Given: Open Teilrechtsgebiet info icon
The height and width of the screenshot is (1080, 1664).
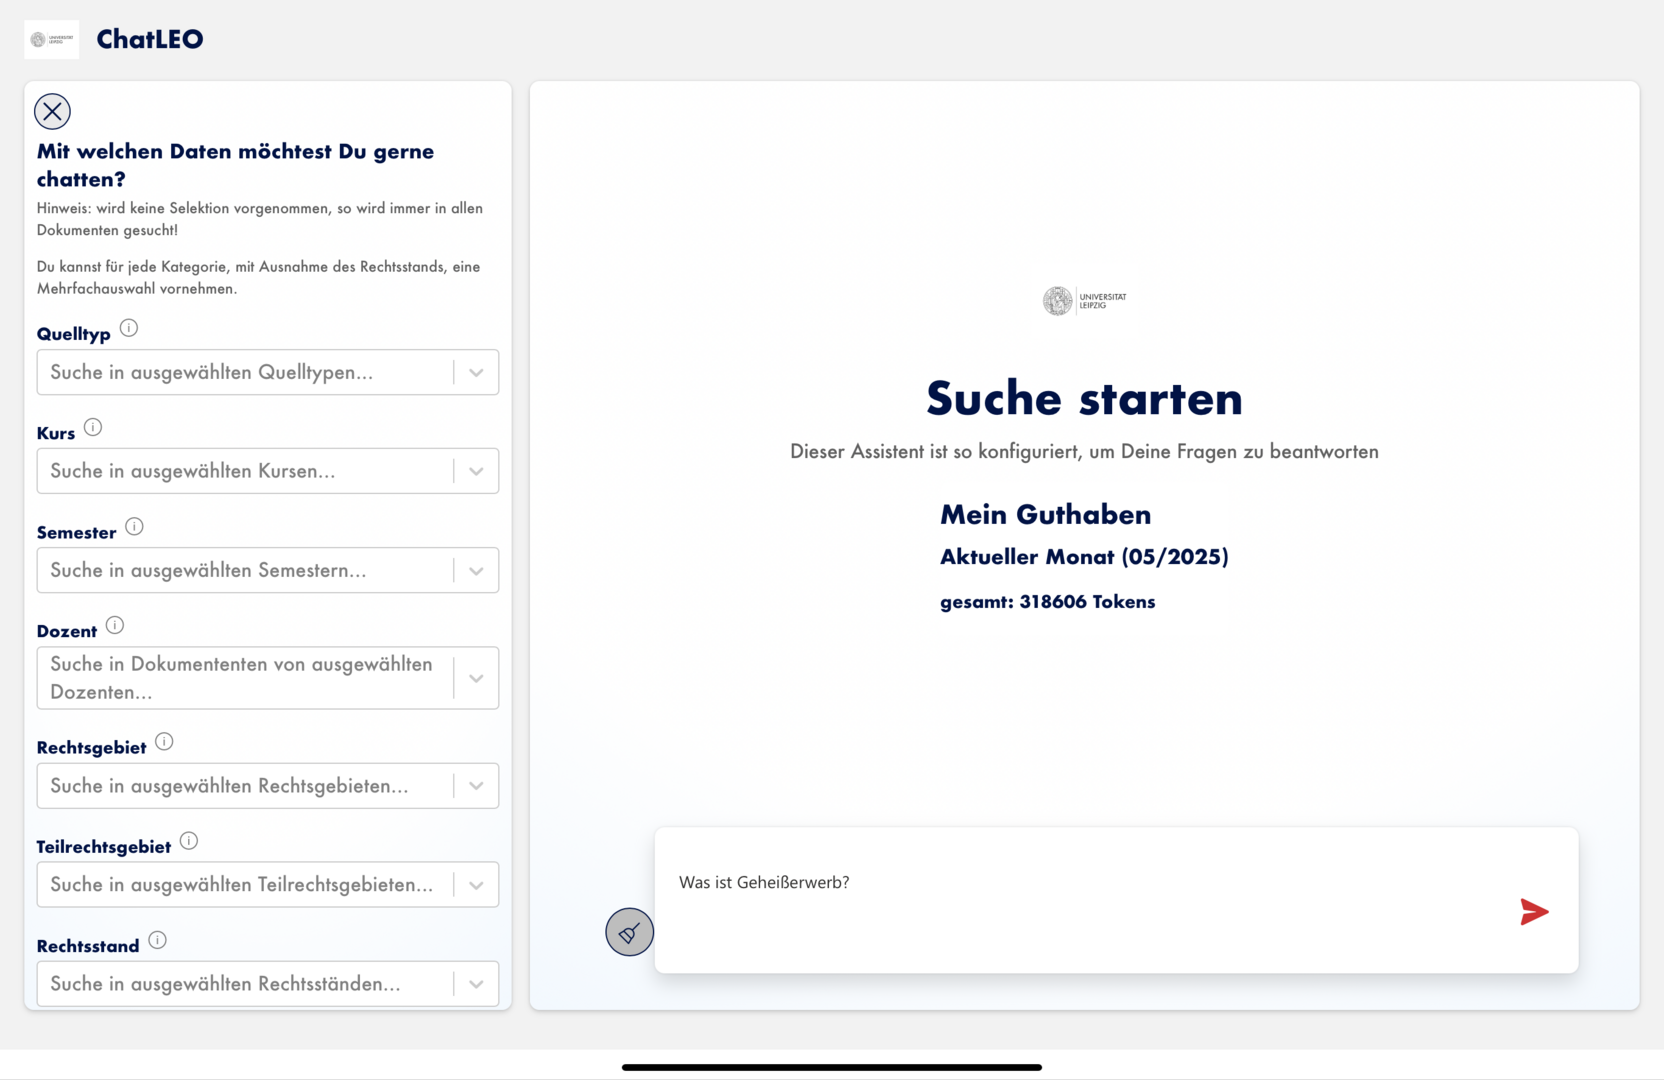Looking at the screenshot, I should click(x=189, y=841).
